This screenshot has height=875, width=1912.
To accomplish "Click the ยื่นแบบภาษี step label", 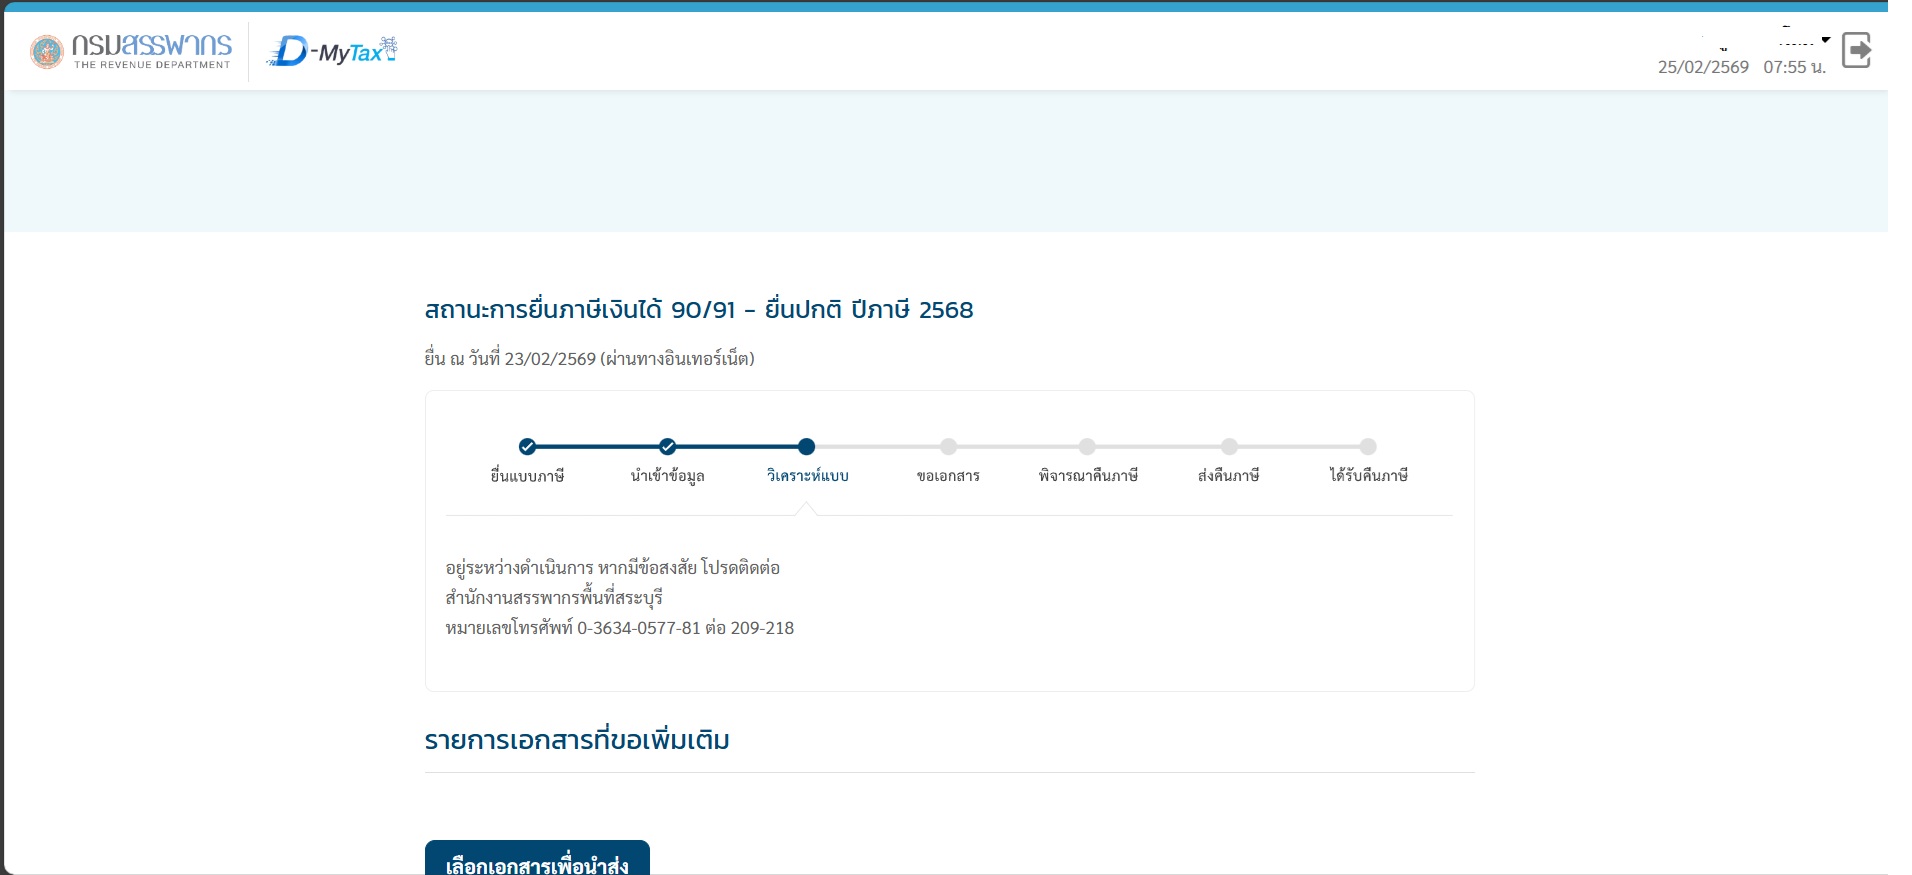I will pyautogui.click(x=527, y=476).
